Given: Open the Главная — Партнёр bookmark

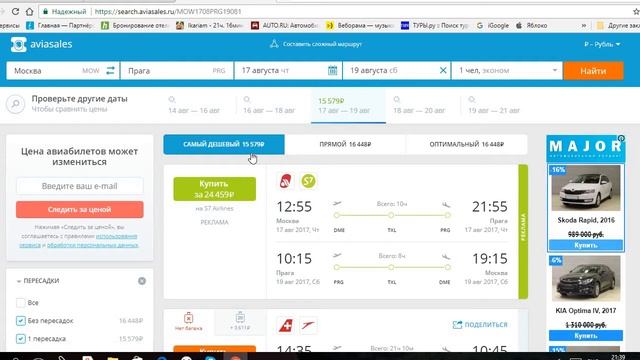Looking at the screenshot, I should click(60, 25).
